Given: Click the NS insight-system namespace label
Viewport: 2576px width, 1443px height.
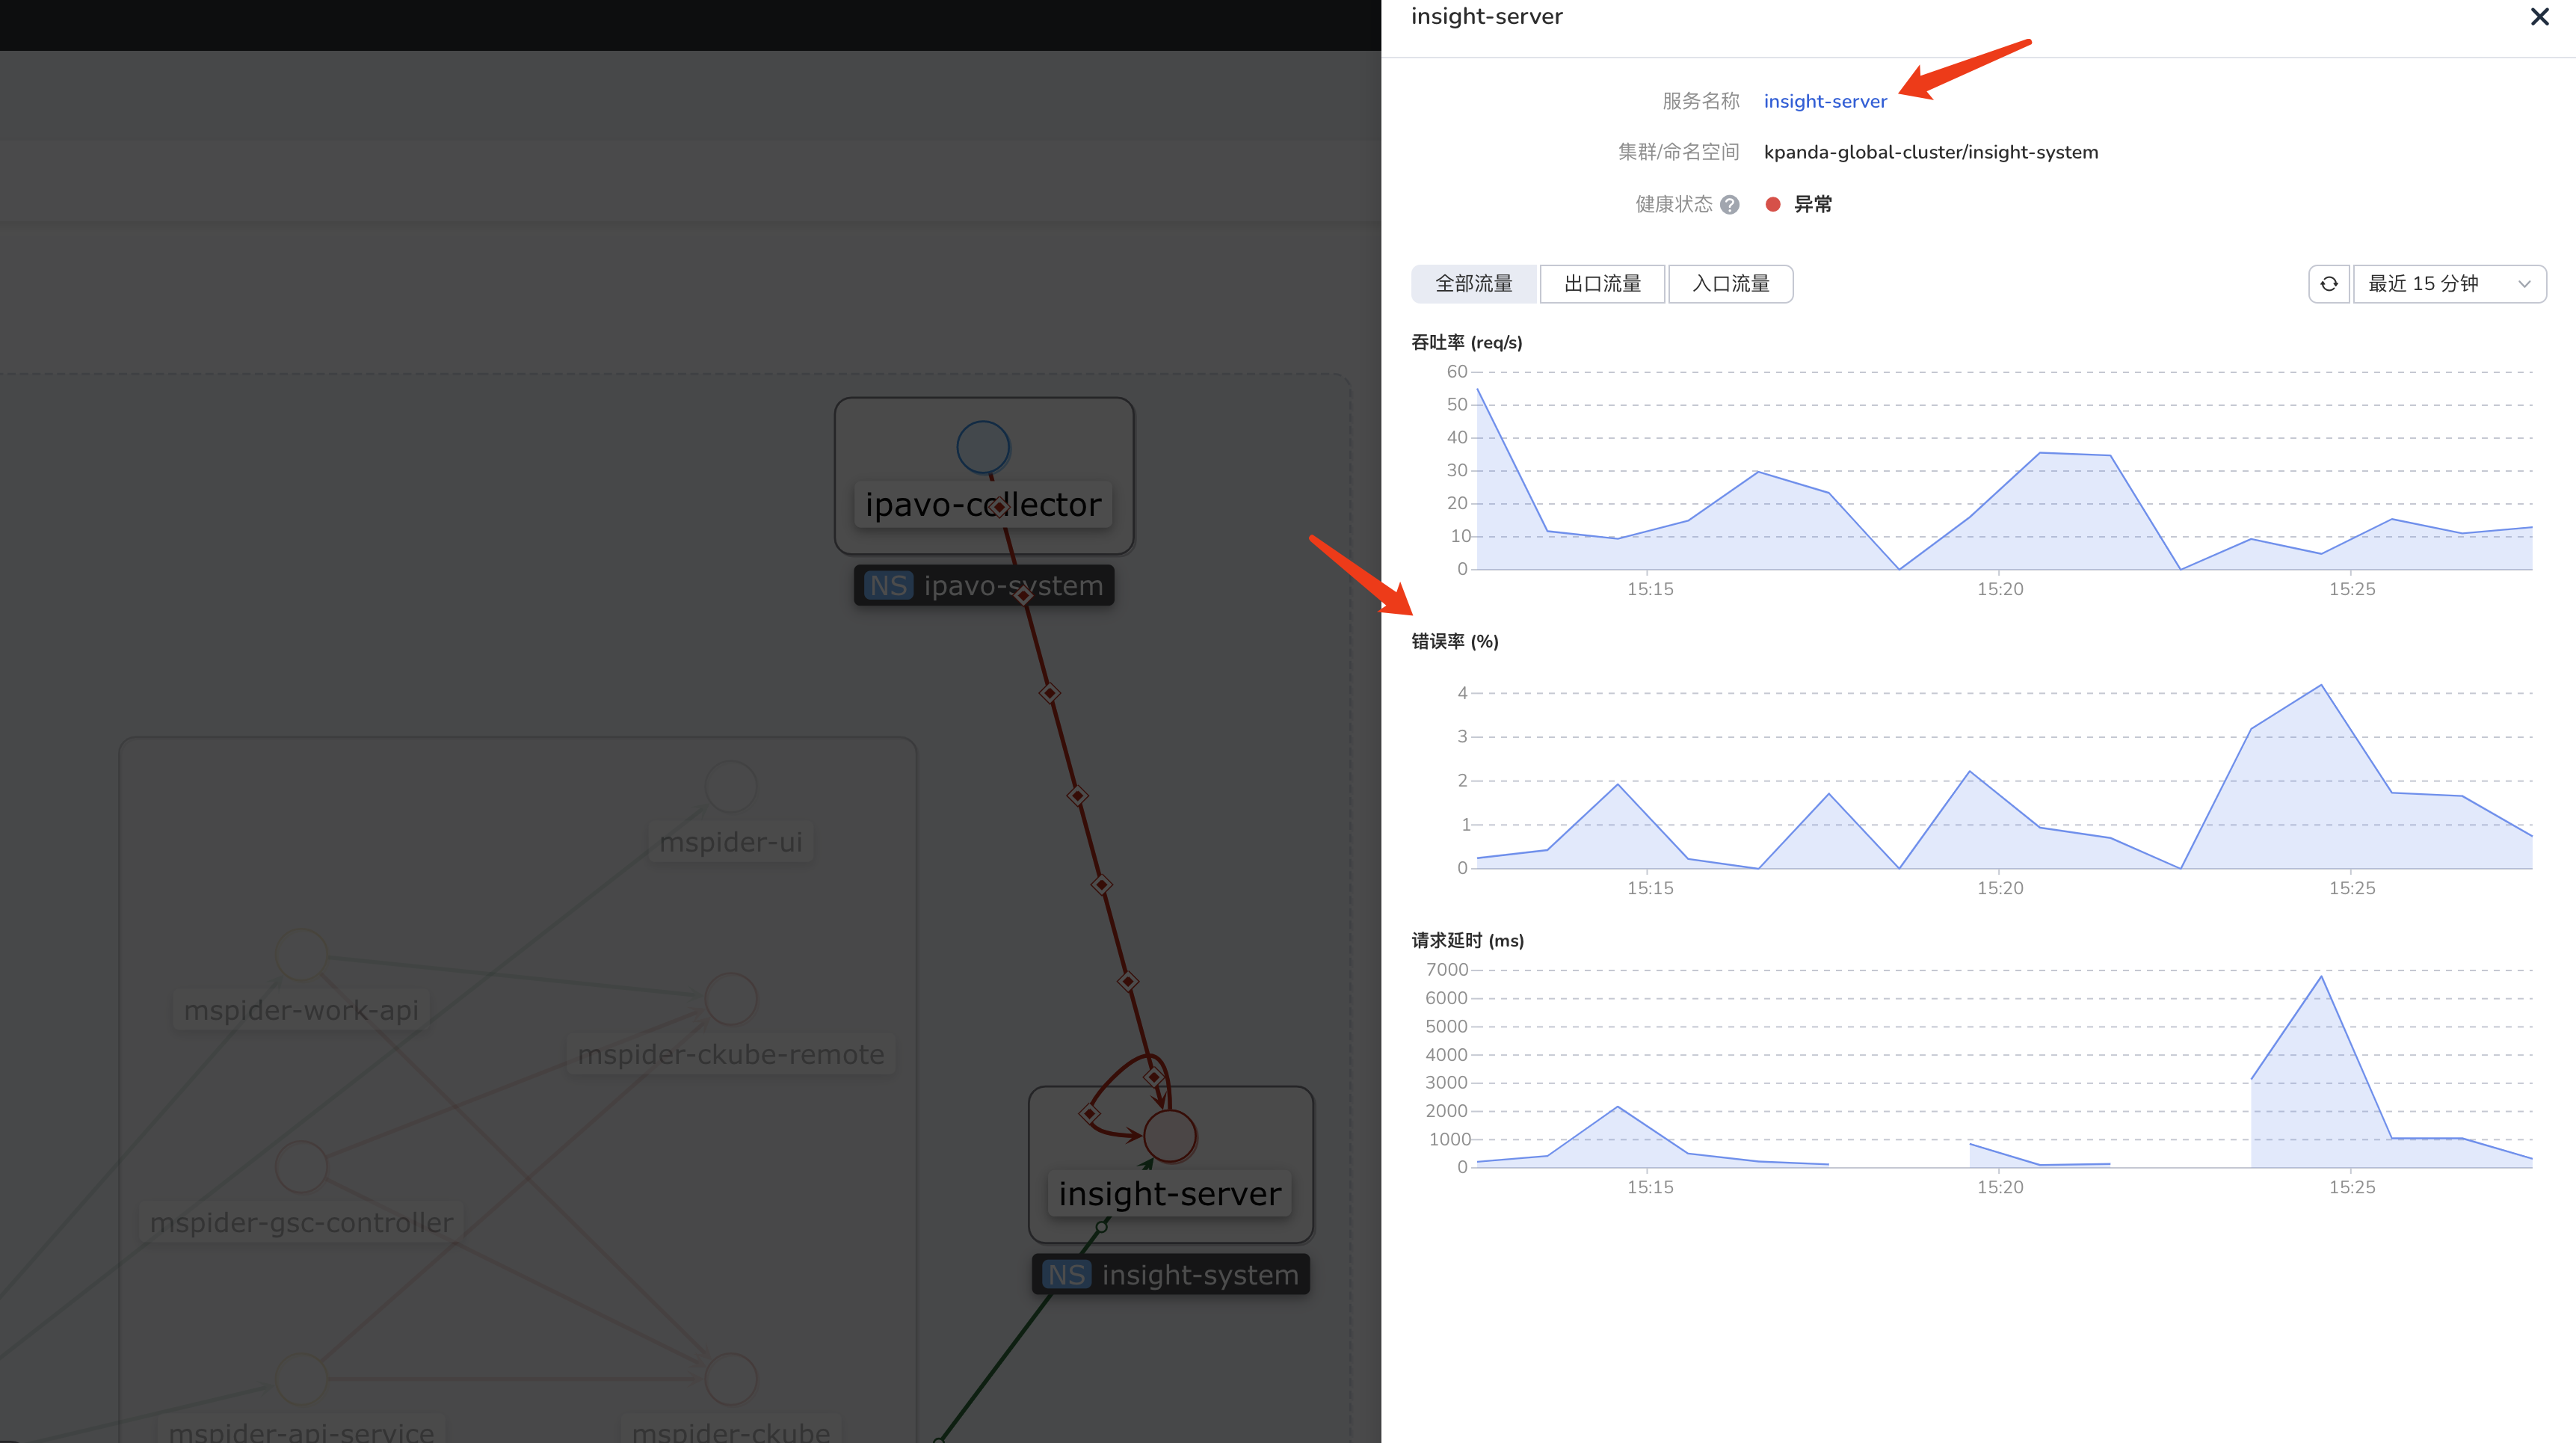Looking at the screenshot, I should pos(1170,1274).
